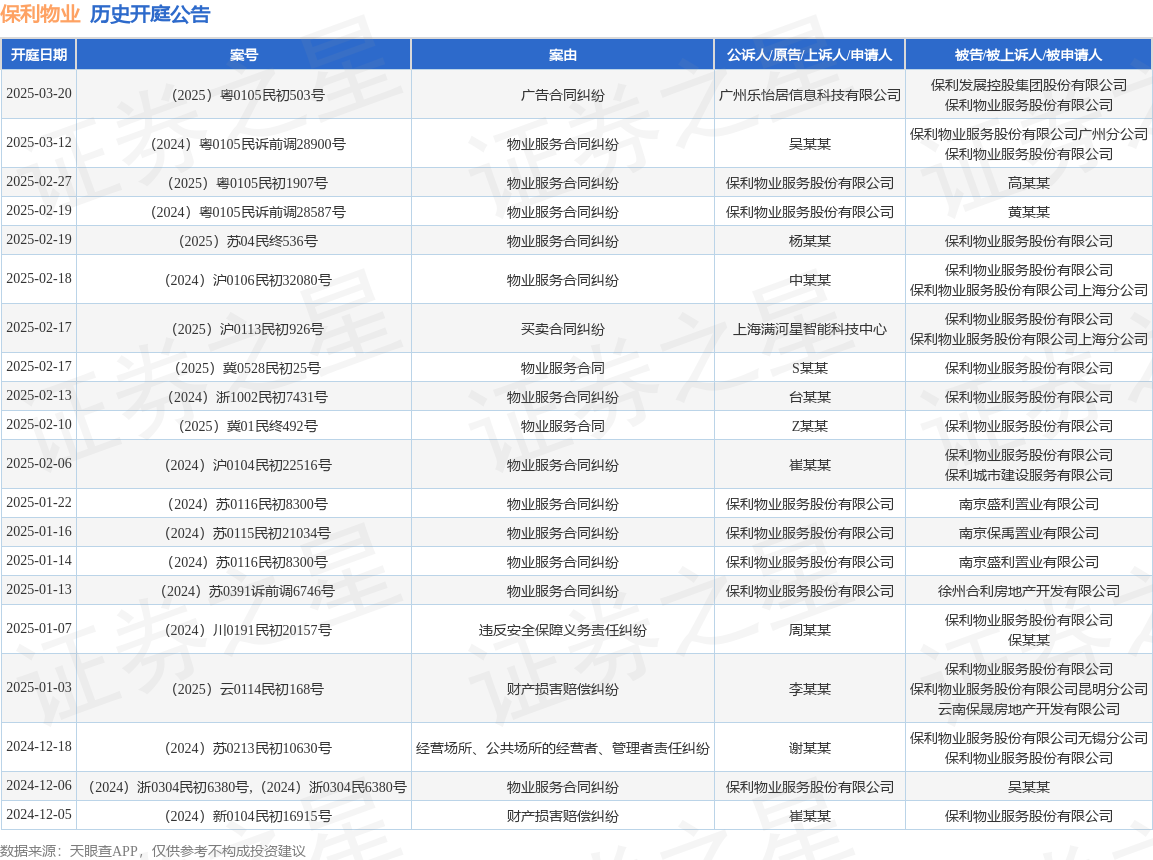The width and height of the screenshot is (1153, 860).
Task: Select case number (2024)粤0105民诉前调28587号
Action: tap(243, 212)
